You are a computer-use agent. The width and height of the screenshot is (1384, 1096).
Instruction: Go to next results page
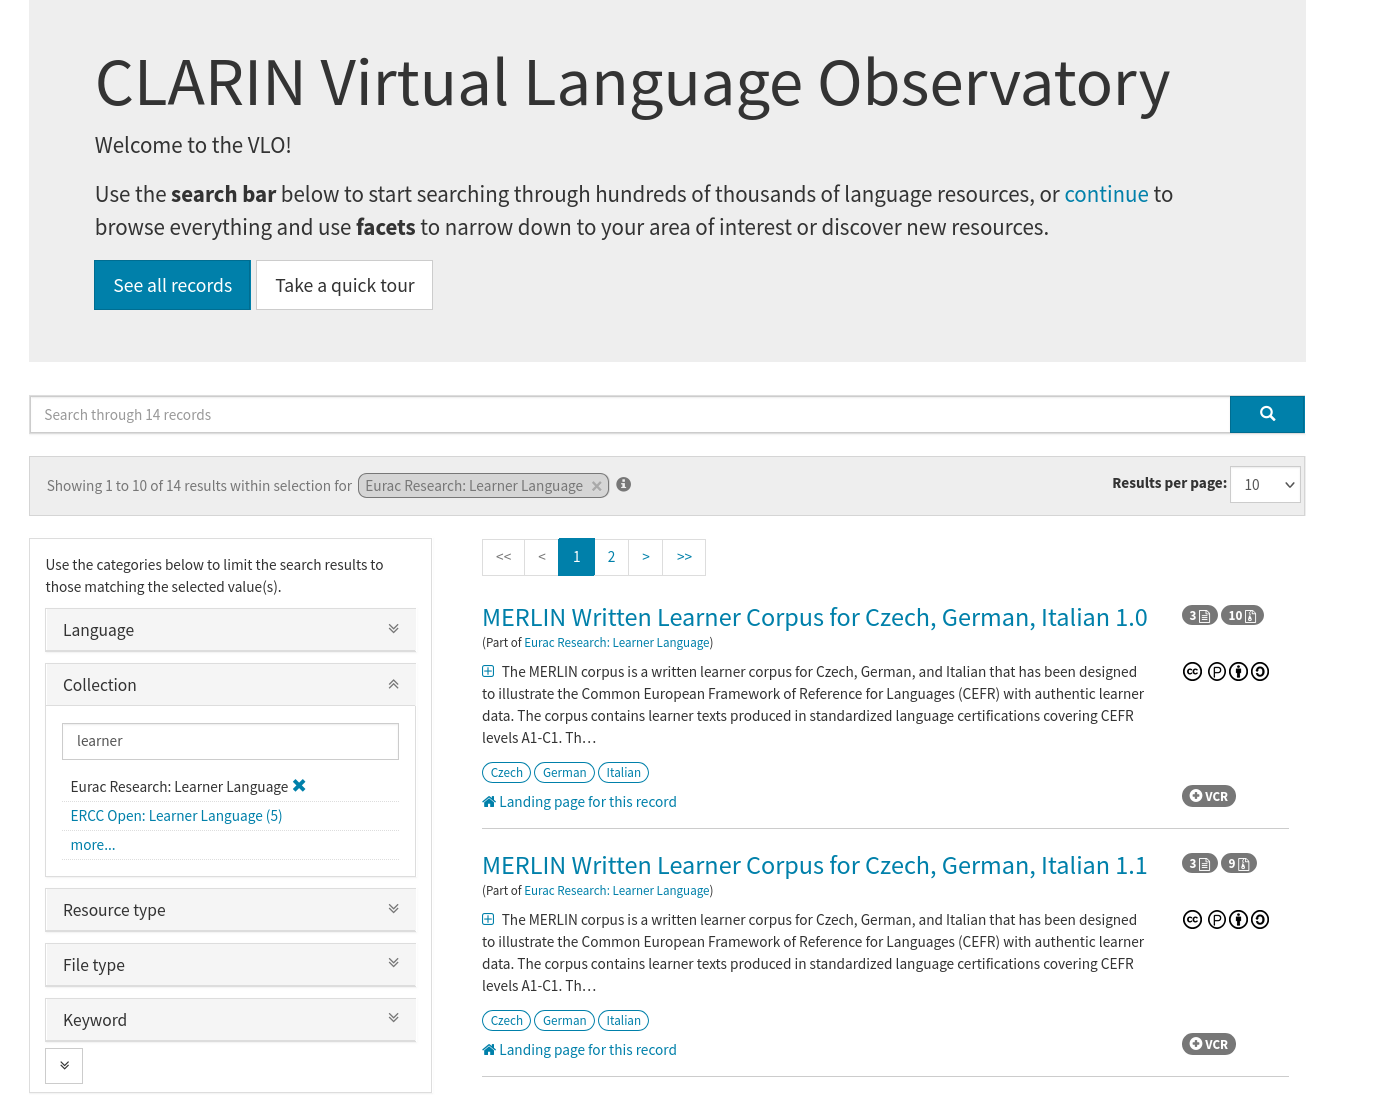[646, 557]
